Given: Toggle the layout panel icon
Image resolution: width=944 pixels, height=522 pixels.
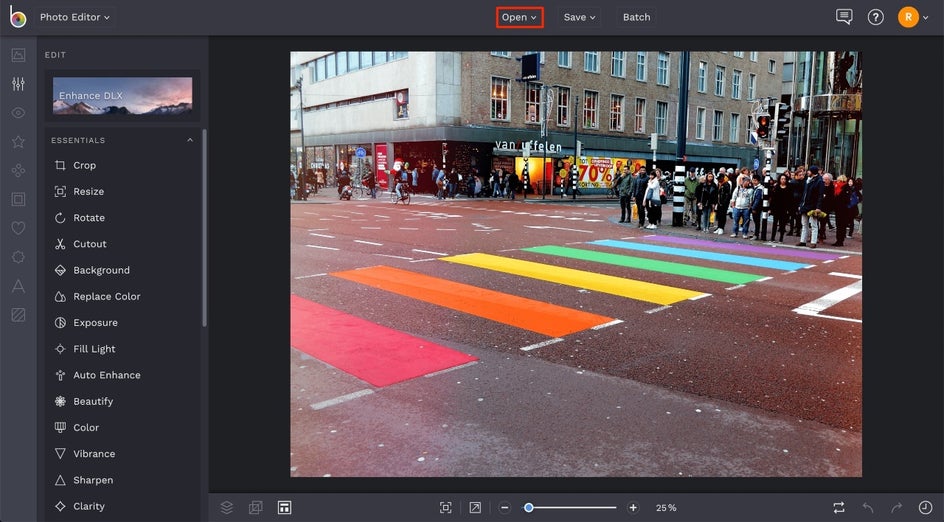Looking at the screenshot, I should (284, 508).
